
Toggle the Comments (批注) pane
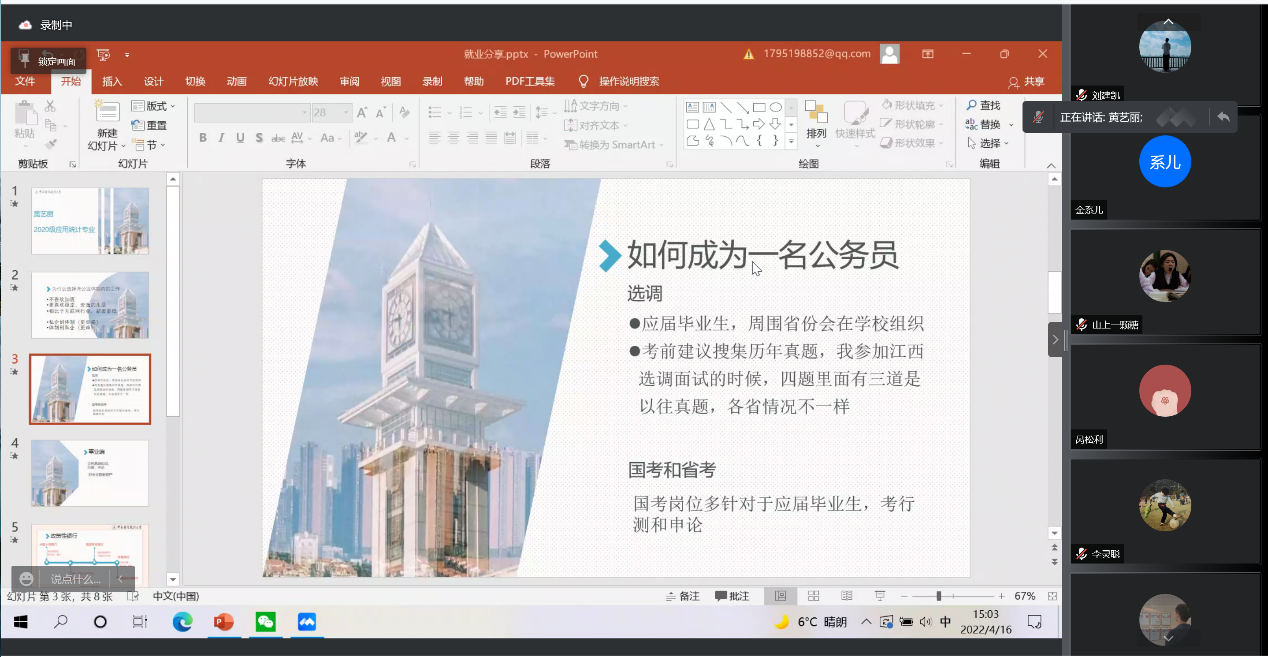[732, 596]
